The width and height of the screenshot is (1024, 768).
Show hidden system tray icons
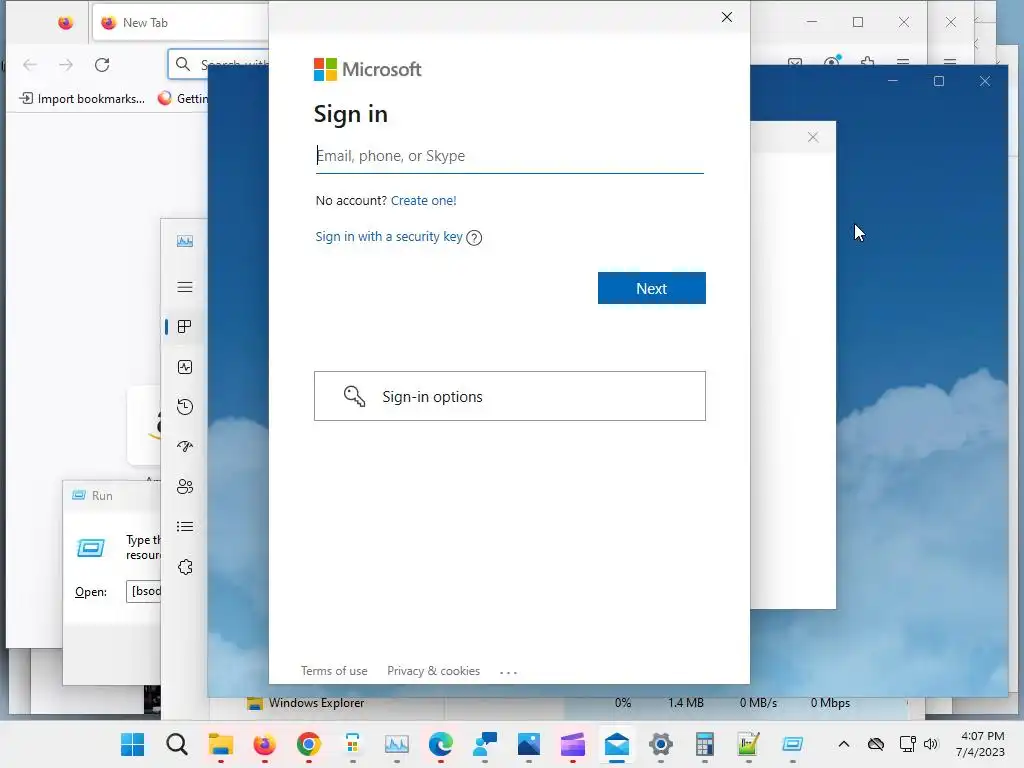click(844, 744)
